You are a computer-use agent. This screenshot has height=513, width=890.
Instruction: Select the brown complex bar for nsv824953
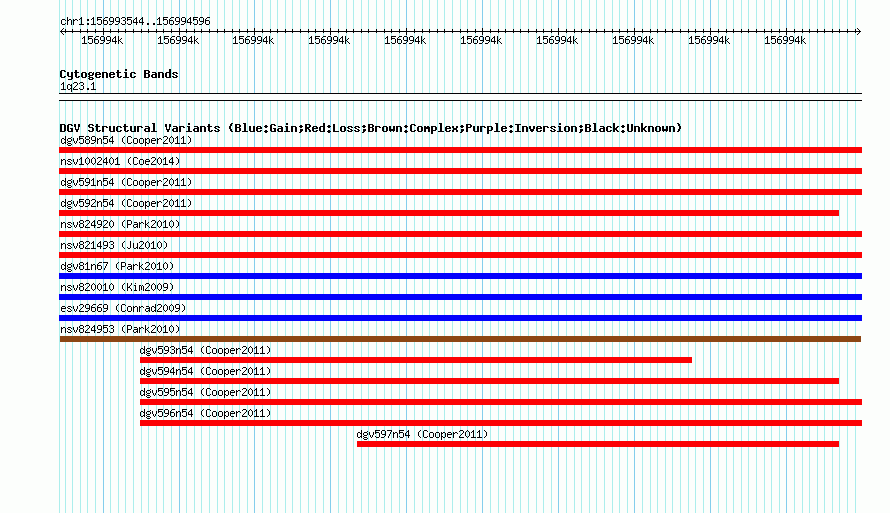point(460,339)
